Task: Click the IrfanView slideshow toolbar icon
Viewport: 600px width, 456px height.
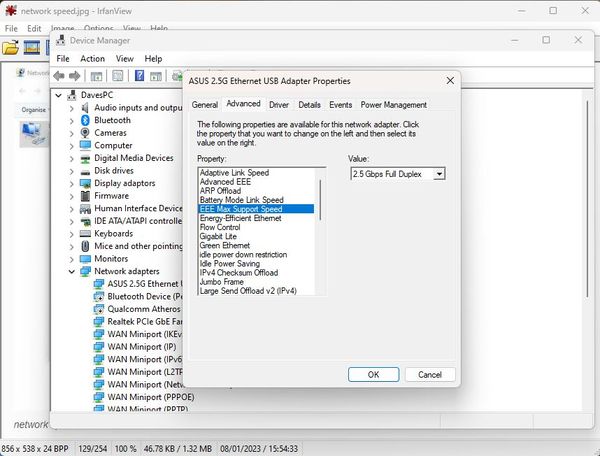Action: [32, 47]
